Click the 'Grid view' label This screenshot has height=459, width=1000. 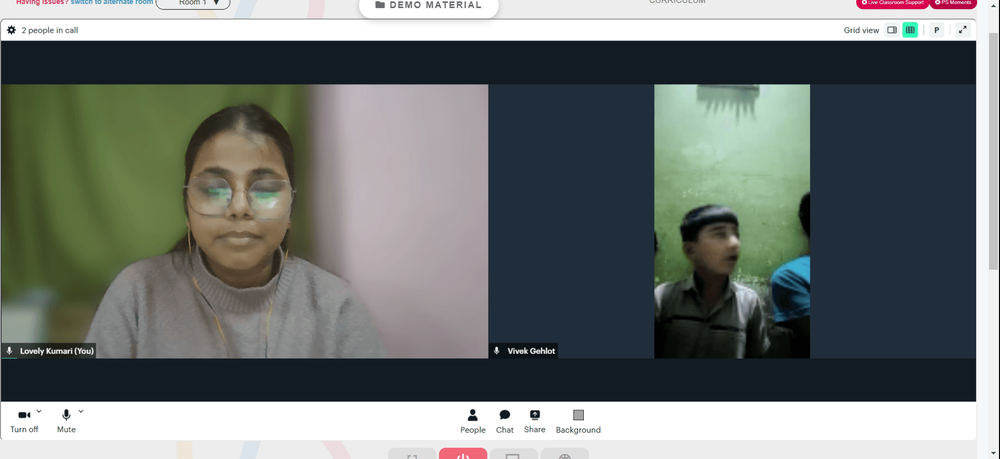tap(861, 30)
